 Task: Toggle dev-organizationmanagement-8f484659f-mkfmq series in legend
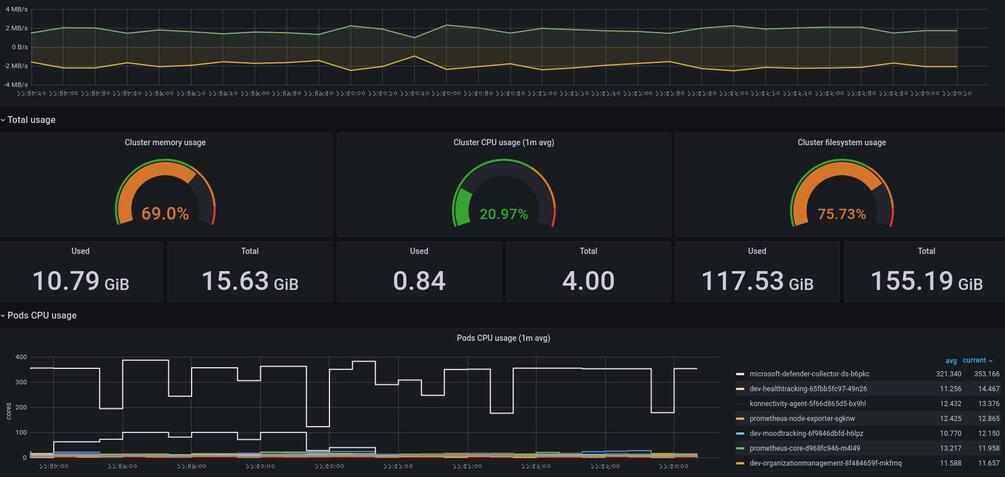(x=826, y=463)
